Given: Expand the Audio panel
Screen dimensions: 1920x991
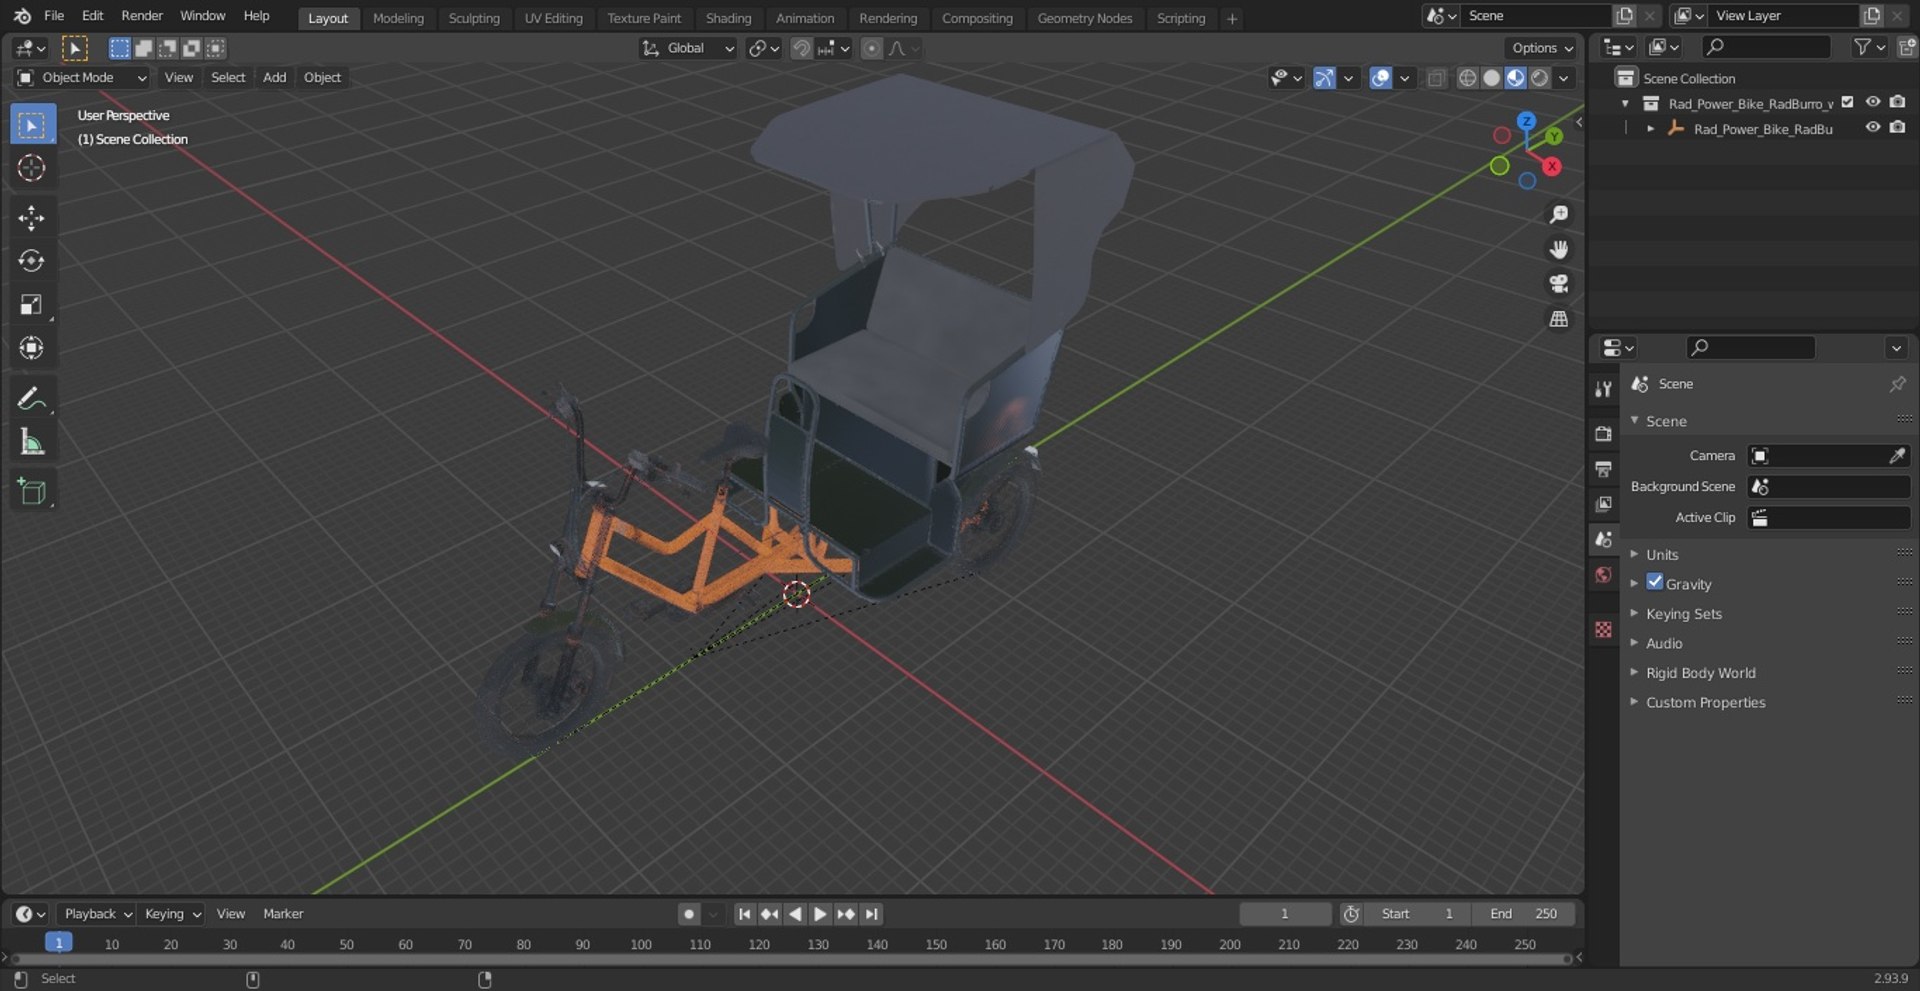Looking at the screenshot, I should point(1664,644).
